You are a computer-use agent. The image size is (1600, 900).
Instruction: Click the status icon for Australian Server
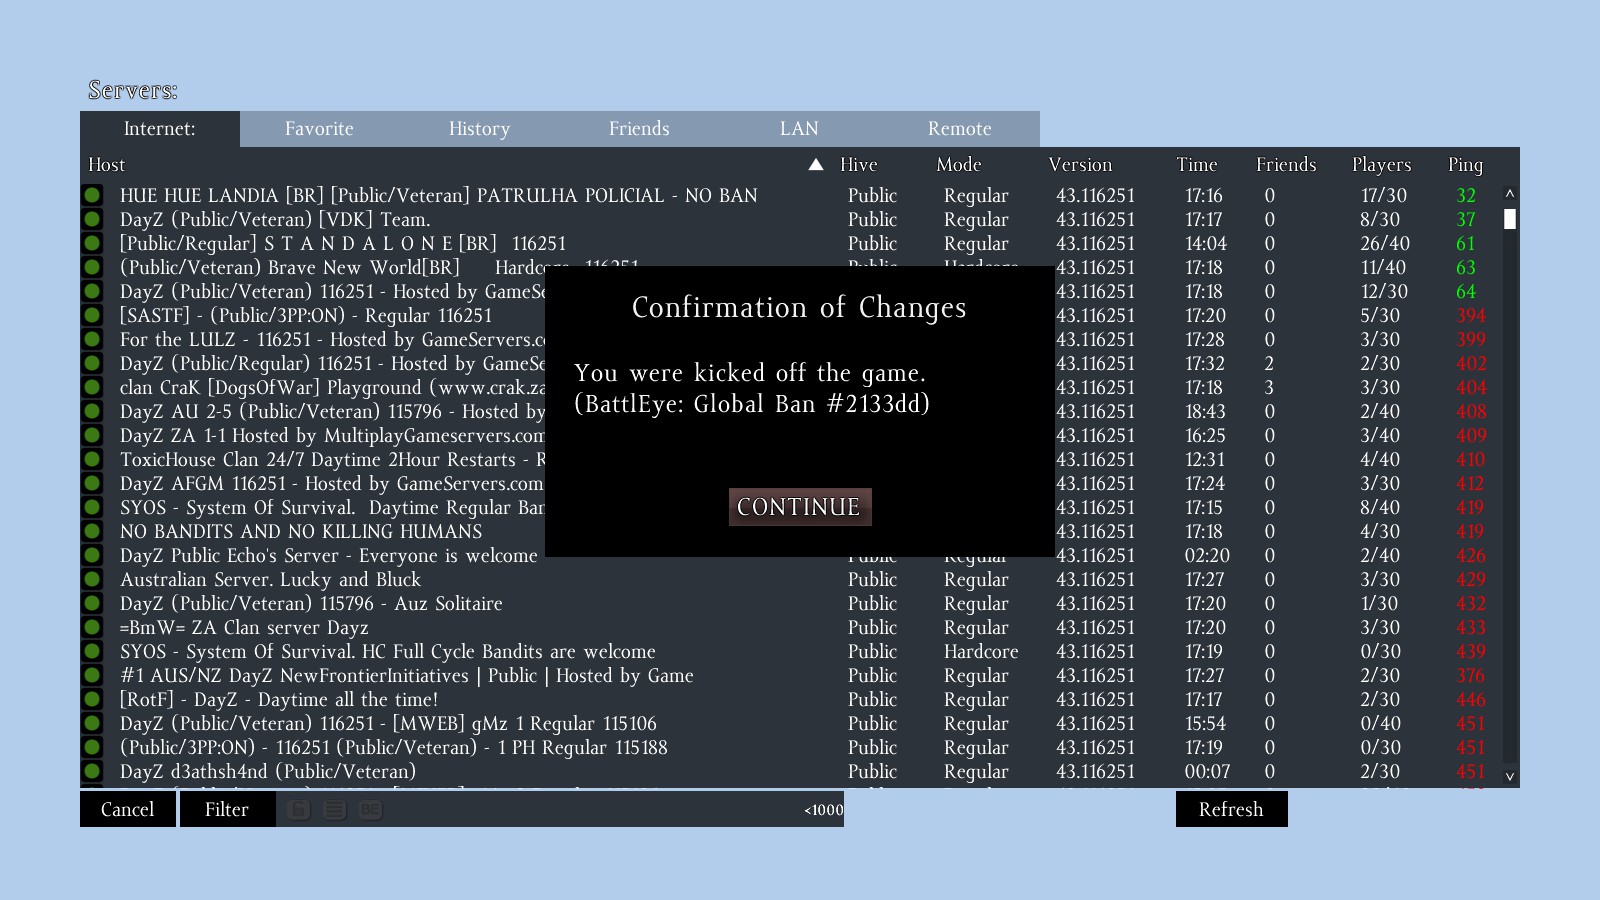pyautogui.click(x=92, y=579)
